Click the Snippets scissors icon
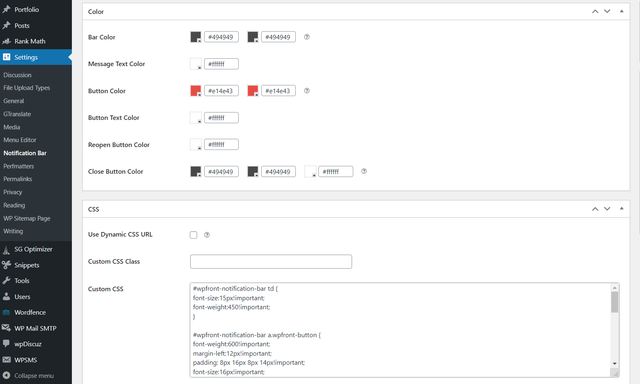The height and width of the screenshot is (384, 640). tap(6, 265)
